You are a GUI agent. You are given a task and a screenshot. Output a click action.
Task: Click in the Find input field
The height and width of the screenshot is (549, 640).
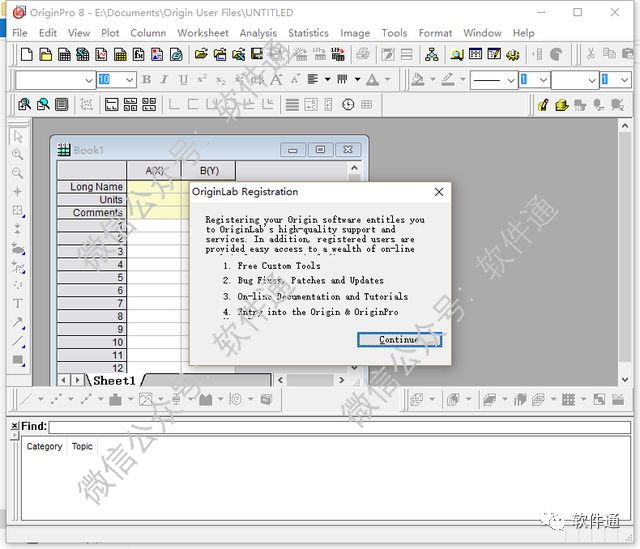[340, 427]
